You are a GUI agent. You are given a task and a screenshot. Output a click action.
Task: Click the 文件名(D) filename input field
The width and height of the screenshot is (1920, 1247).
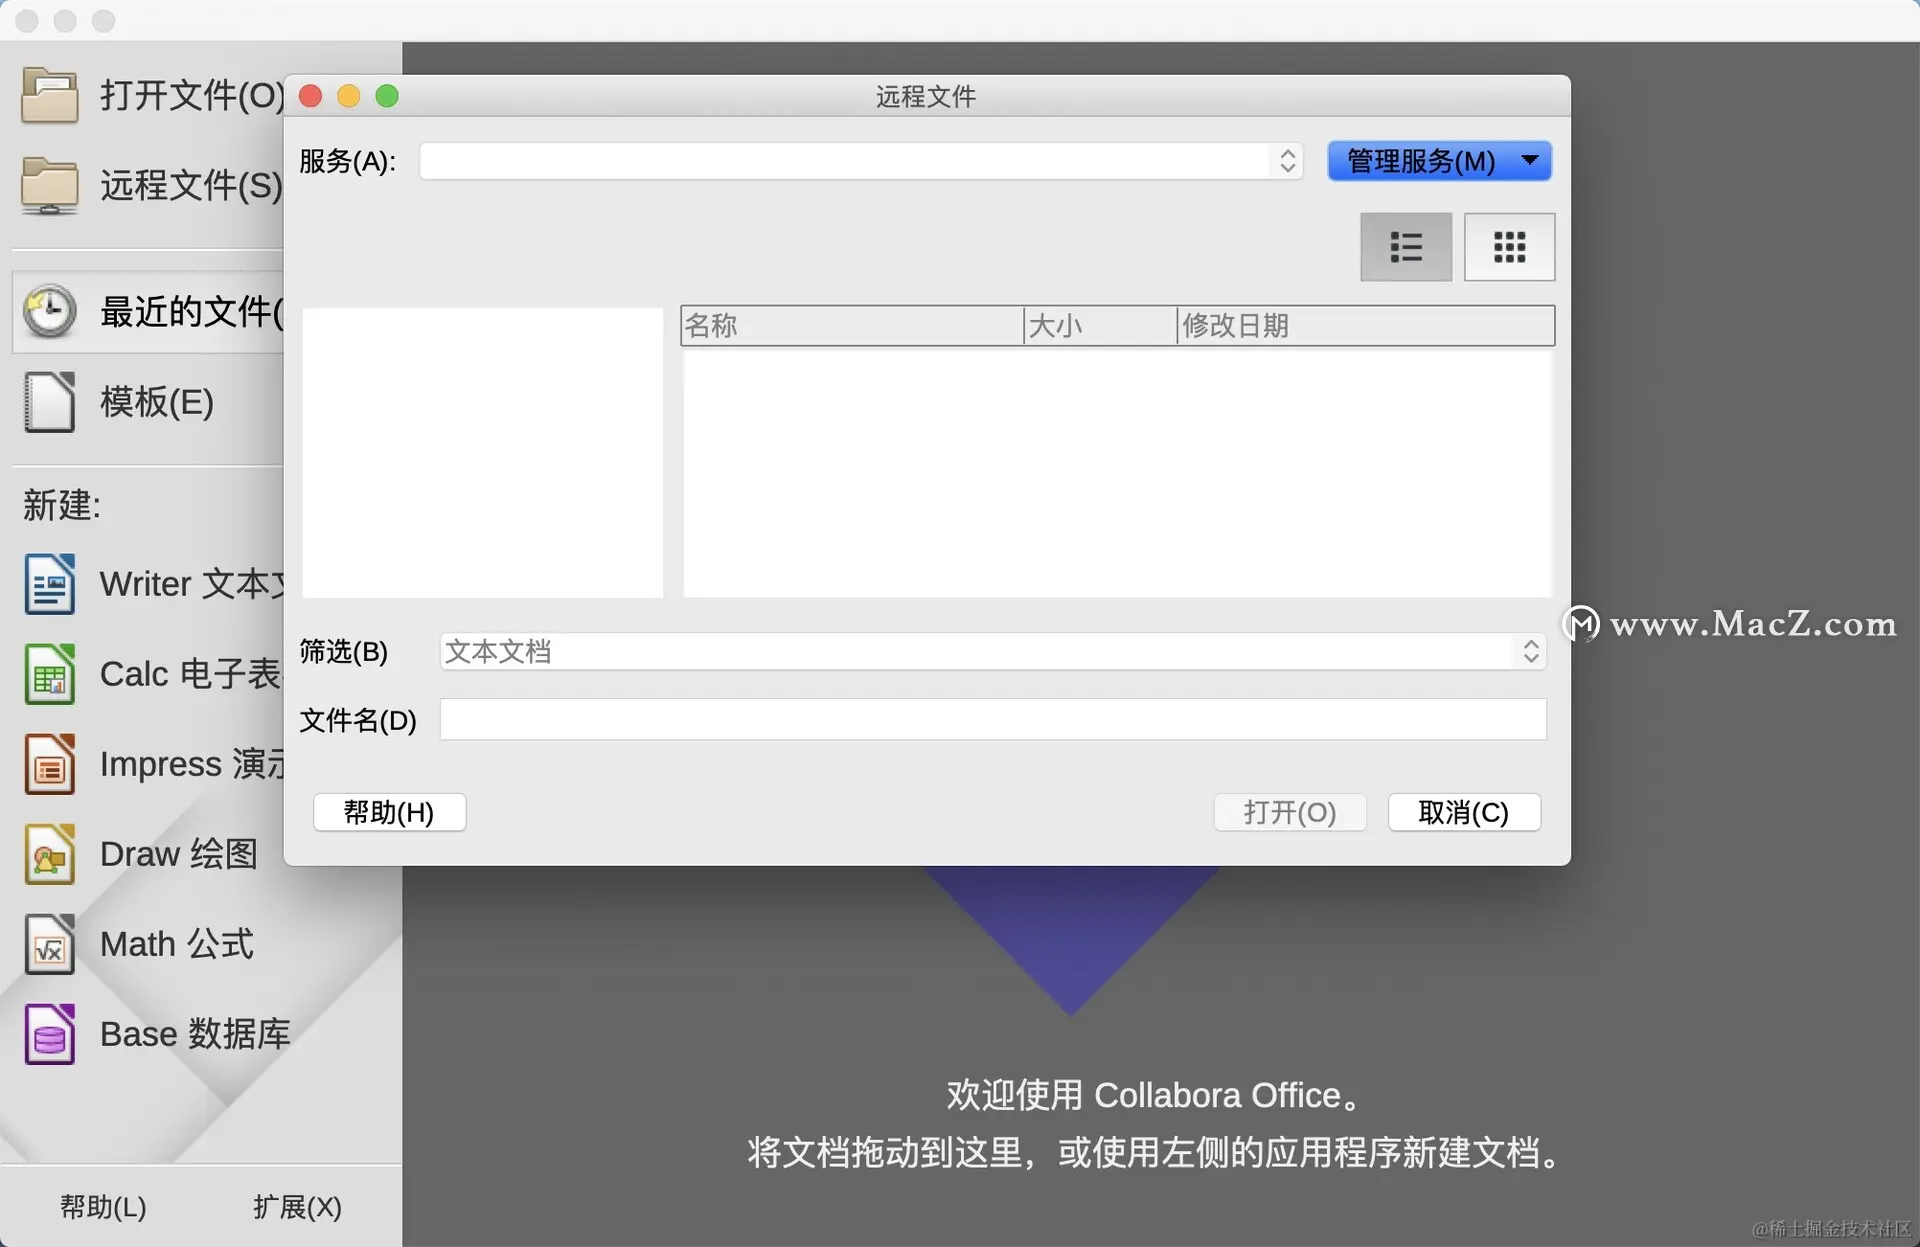(992, 720)
